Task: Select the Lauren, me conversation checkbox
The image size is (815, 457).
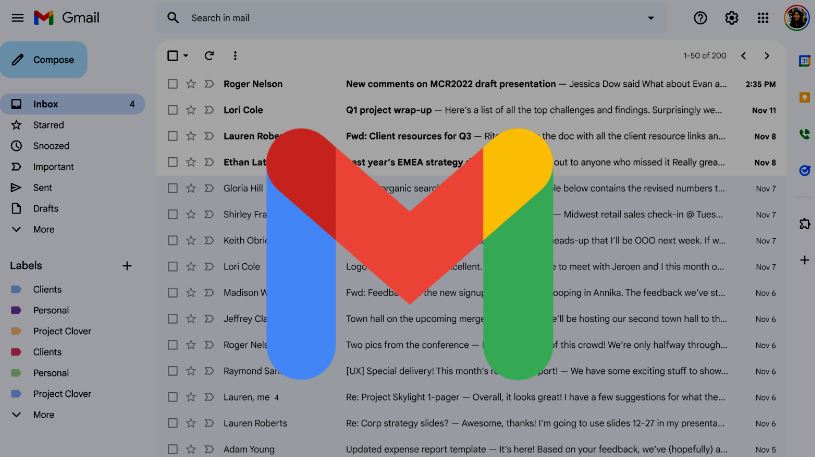Action: point(173,397)
